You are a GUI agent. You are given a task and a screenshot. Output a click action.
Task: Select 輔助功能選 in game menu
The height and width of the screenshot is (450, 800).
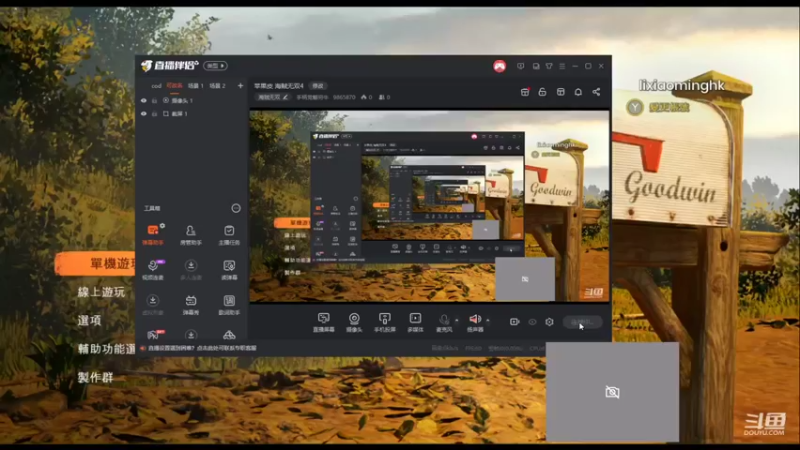106,349
